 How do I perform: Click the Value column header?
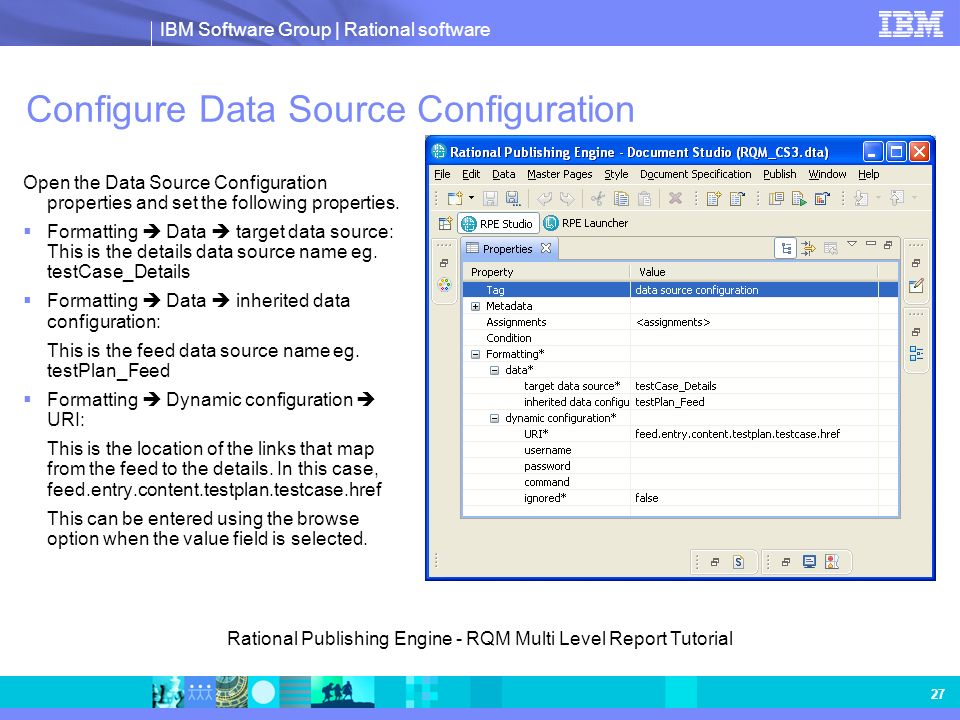(x=754, y=272)
